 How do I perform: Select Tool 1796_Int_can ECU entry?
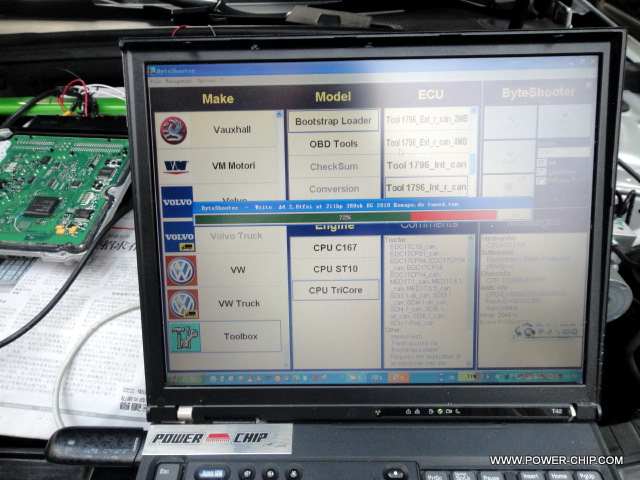click(427, 165)
